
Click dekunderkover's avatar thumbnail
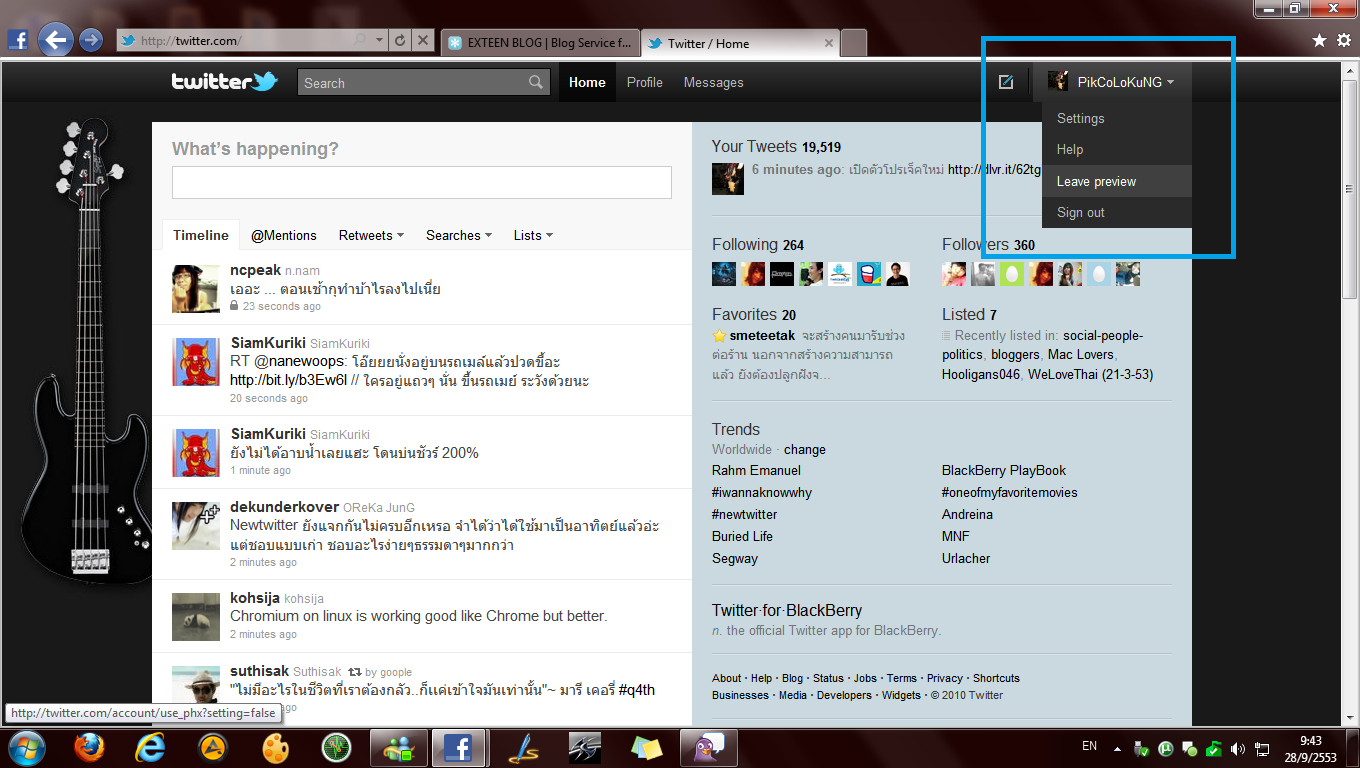pyautogui.click(x=196, y=526)
